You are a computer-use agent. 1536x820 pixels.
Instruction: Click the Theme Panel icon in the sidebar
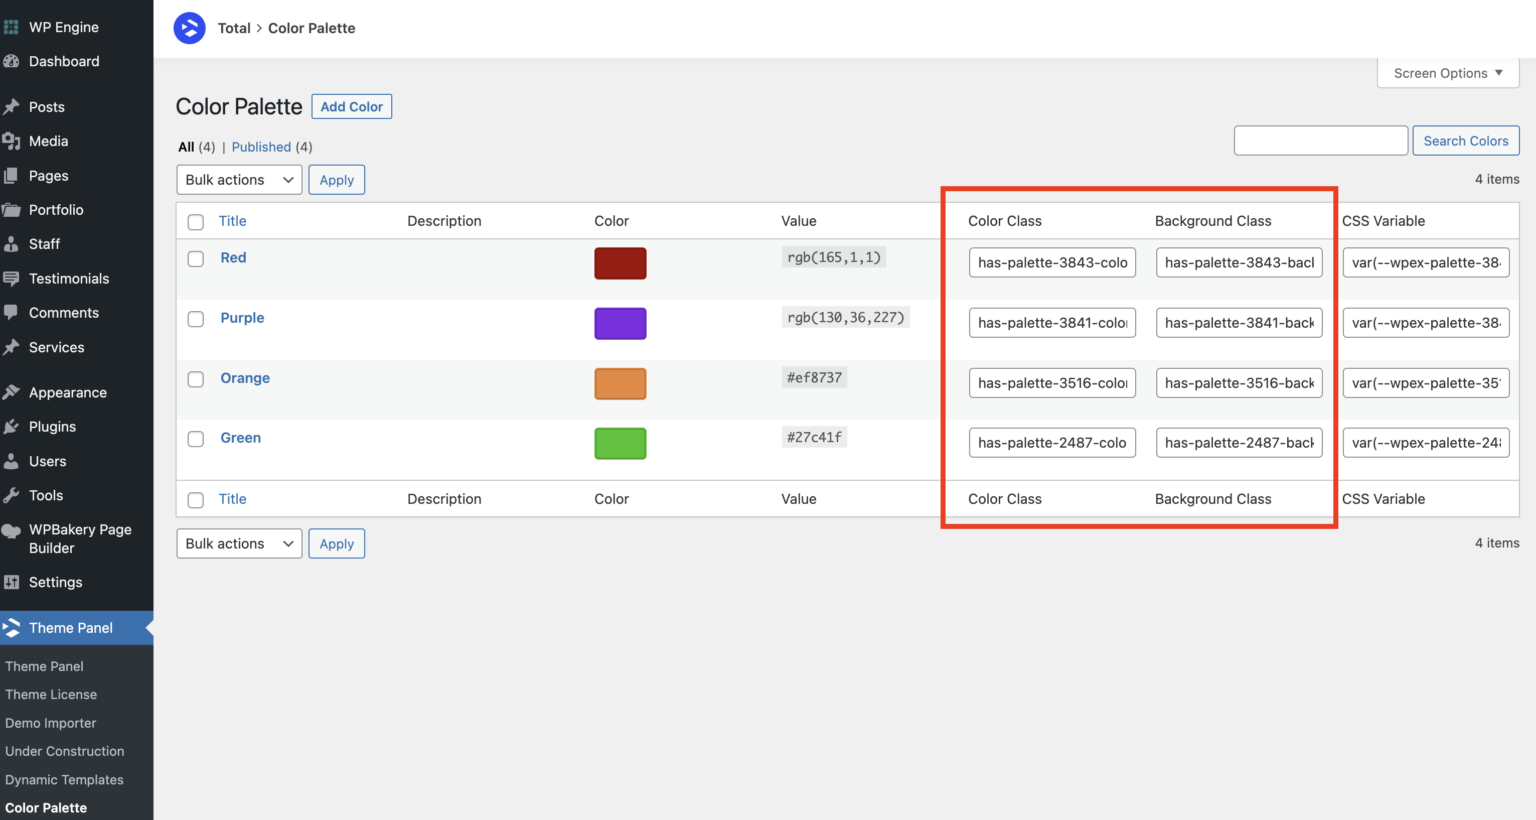point(13,627)
